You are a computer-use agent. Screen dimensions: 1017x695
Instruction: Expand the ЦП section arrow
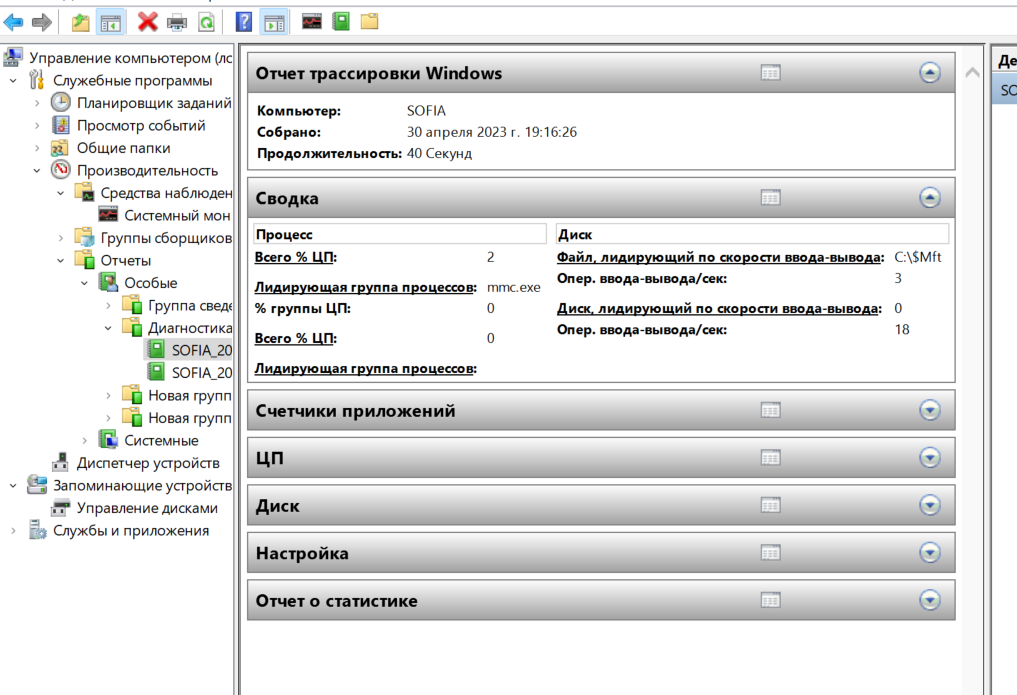930,458
